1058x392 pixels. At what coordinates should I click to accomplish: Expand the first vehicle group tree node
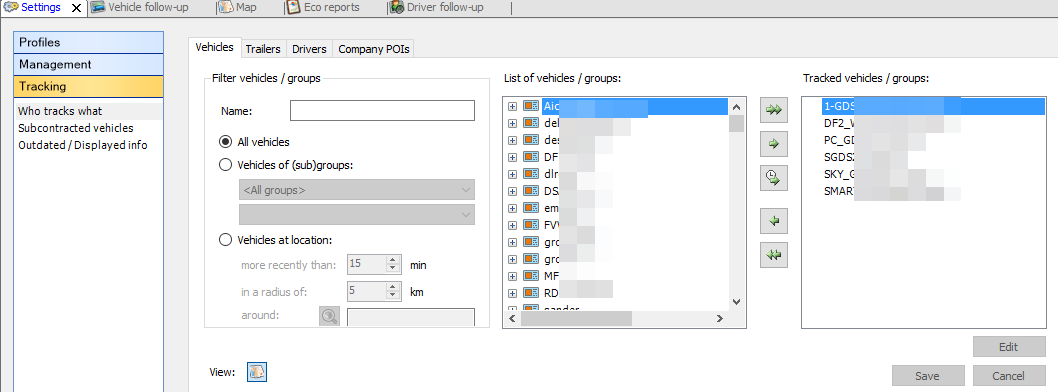[x=512, y=106]
